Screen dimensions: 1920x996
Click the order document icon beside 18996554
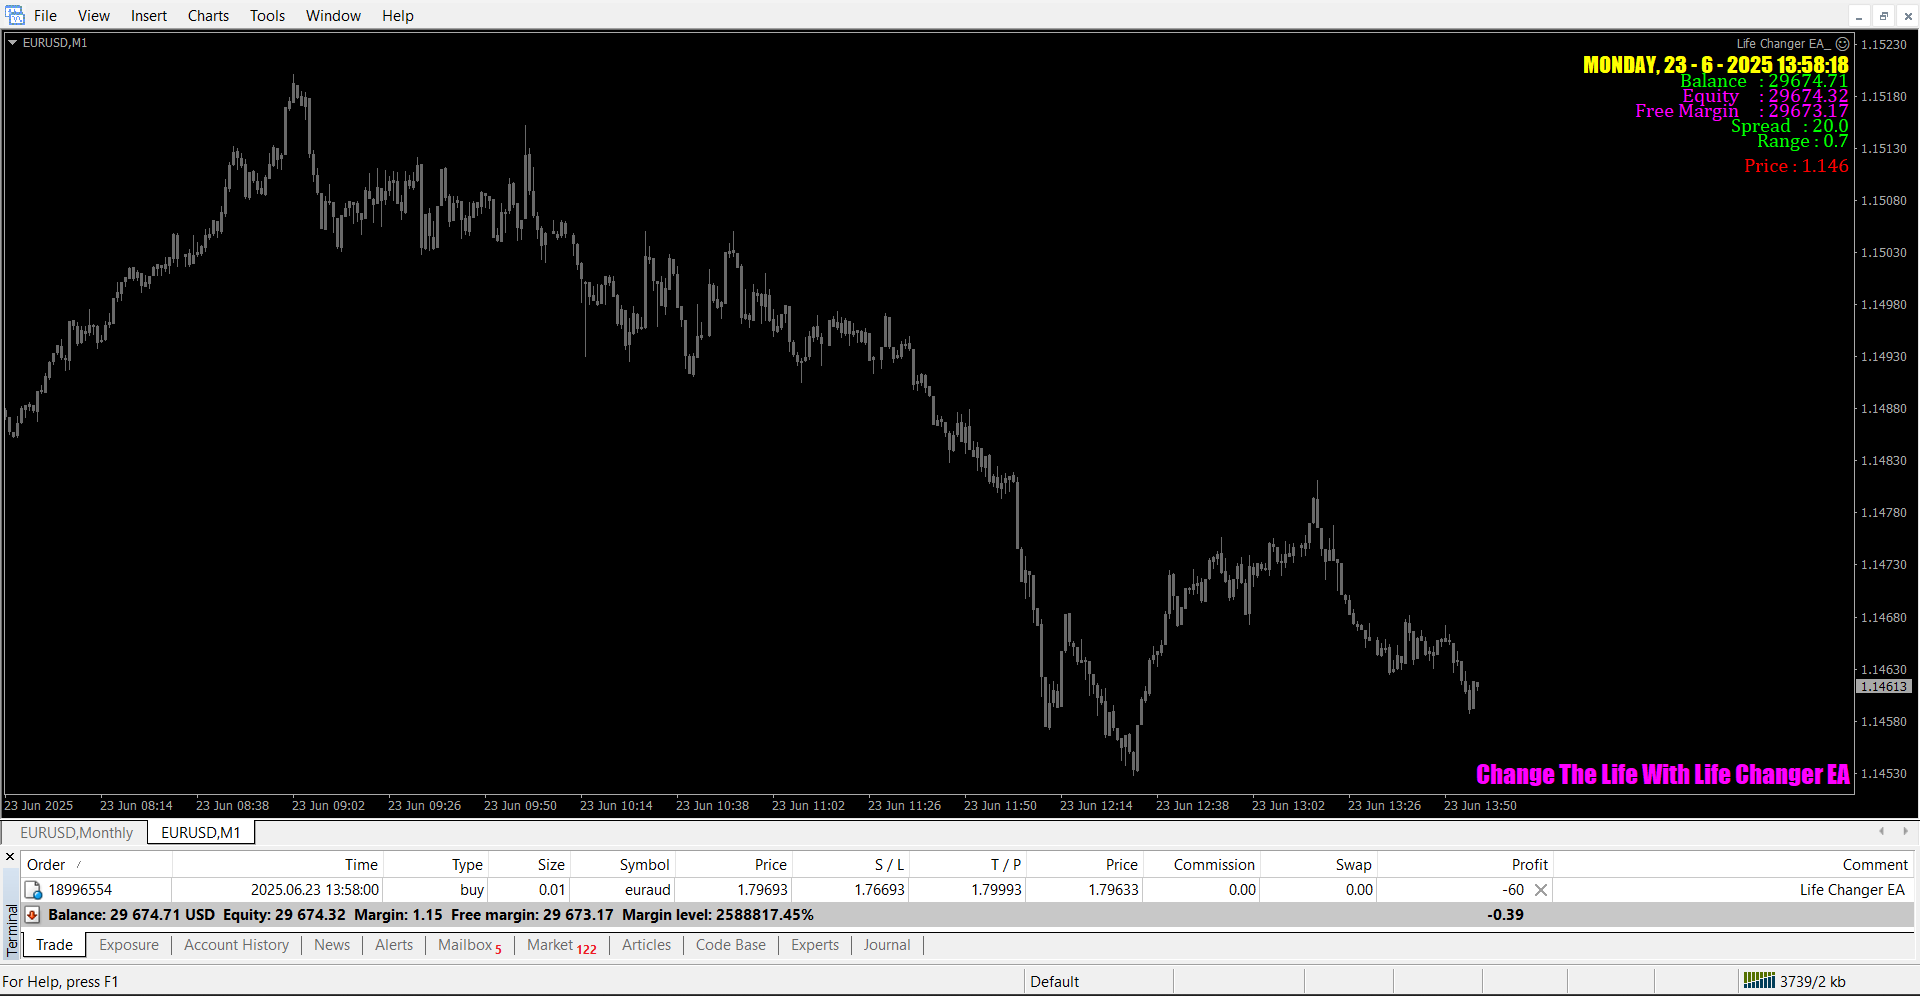(x=33, y=890)
